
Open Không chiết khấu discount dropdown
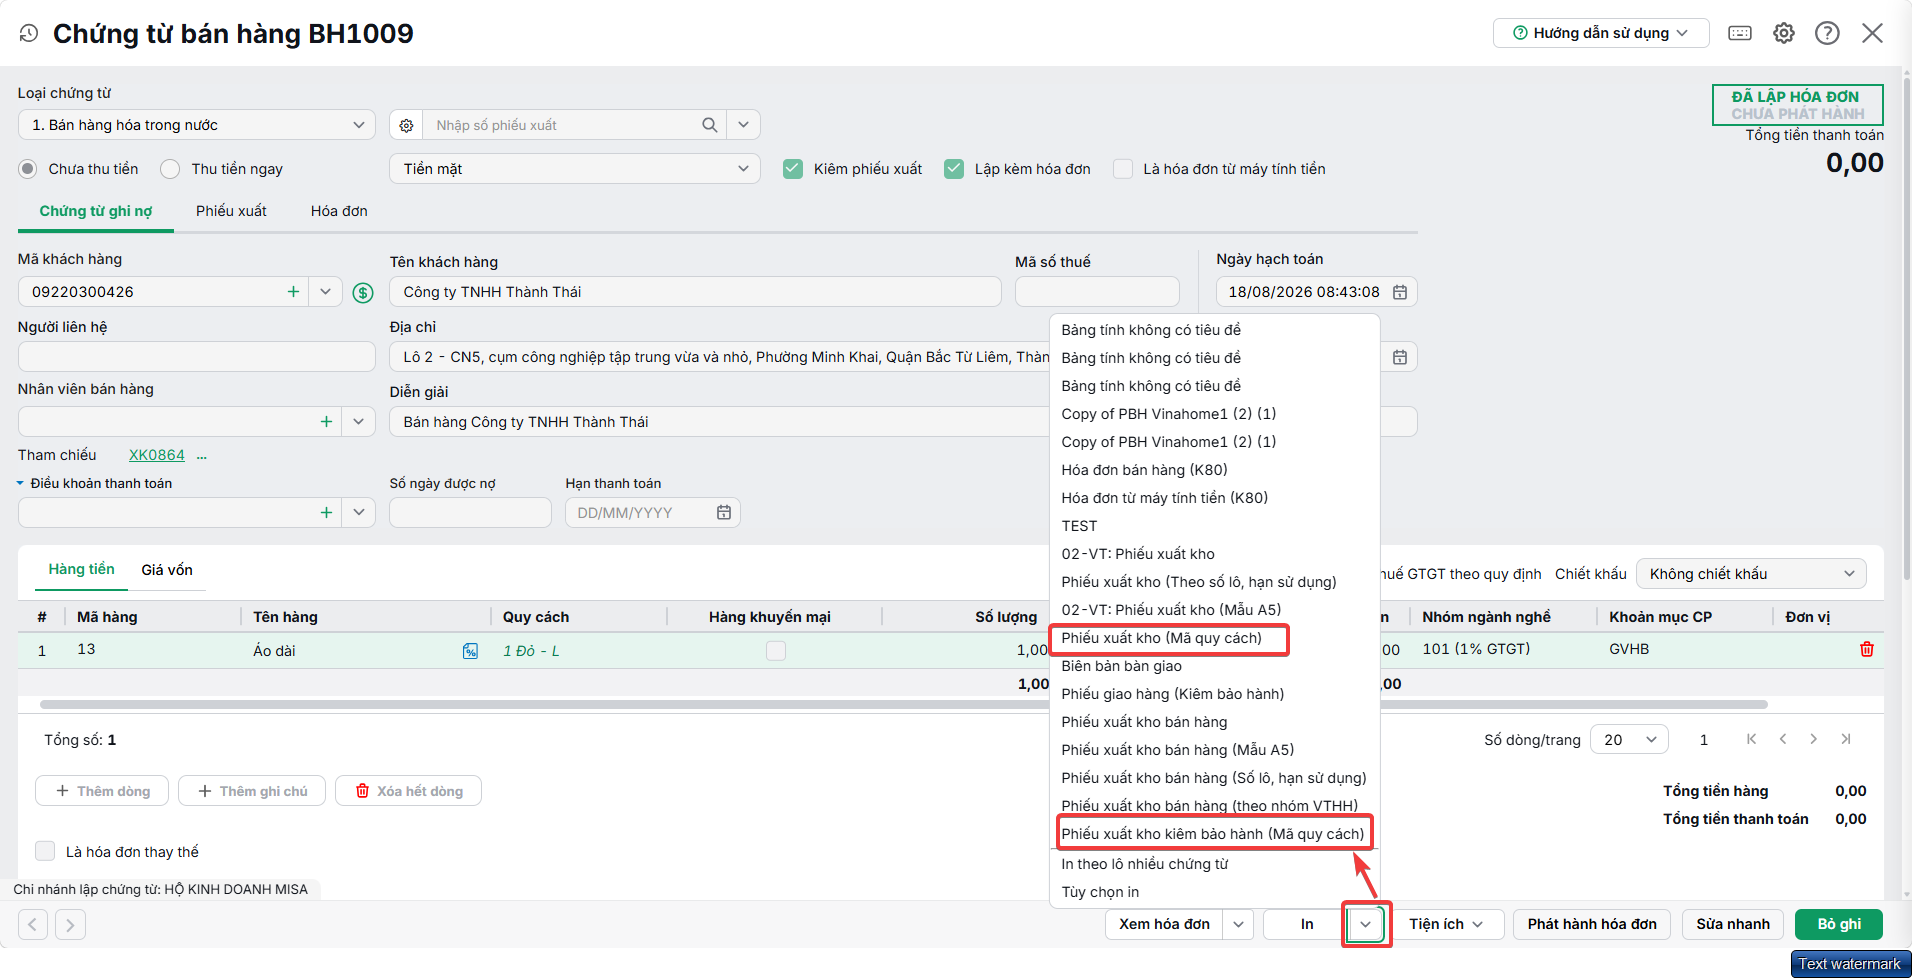[1751, 574]
